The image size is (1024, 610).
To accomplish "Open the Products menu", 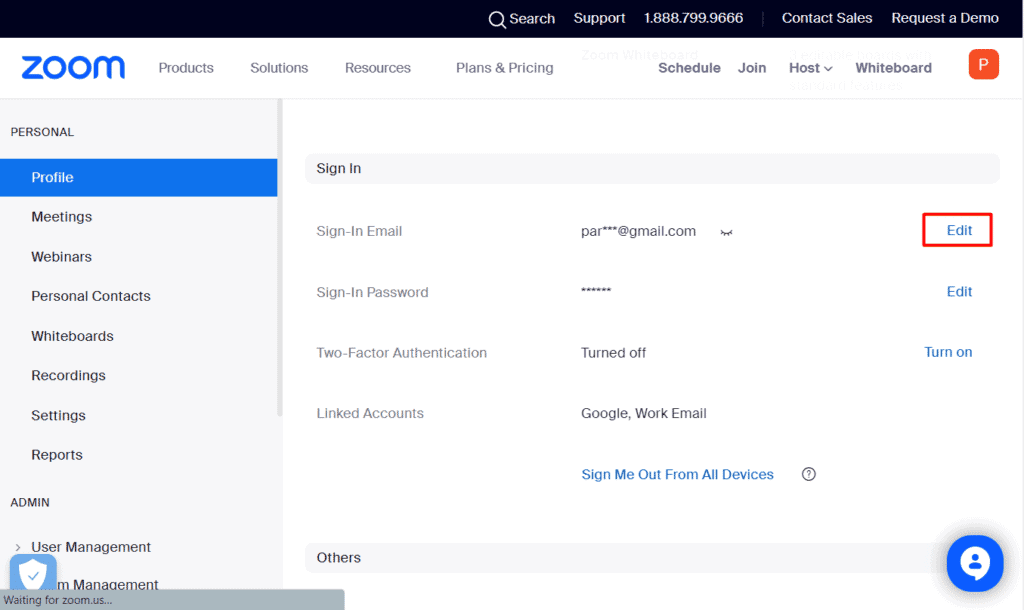I will (186, 67).
